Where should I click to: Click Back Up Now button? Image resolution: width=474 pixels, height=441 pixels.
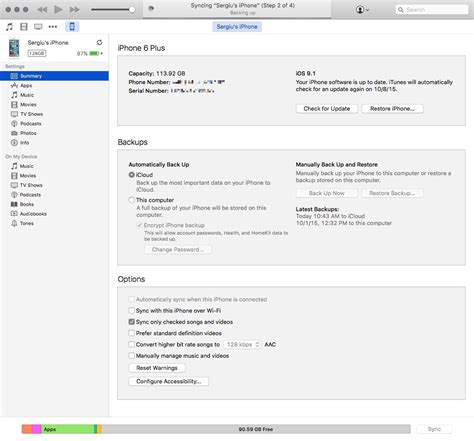coord(327,193)
